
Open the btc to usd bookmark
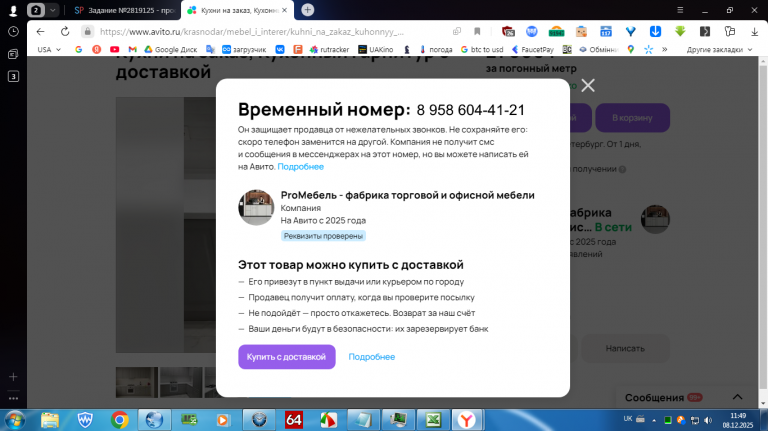(482, 49)
